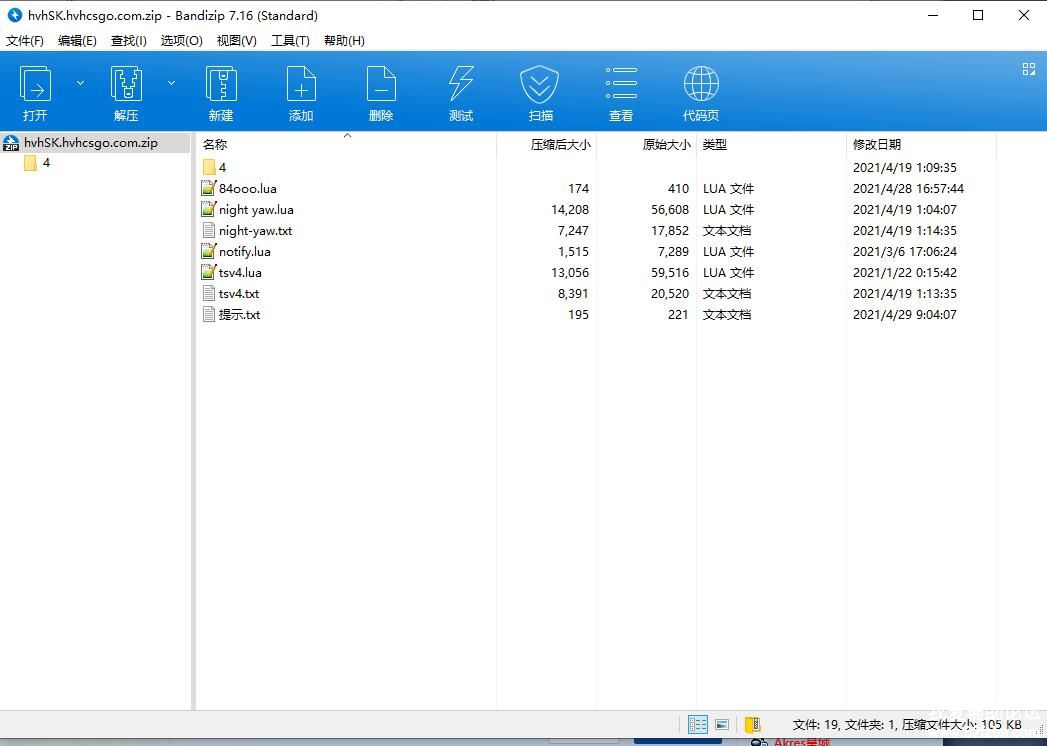This screenshot has height=746, width=1047.
Task: Click the night-yaw.txt file name
Action: (256, 230)
